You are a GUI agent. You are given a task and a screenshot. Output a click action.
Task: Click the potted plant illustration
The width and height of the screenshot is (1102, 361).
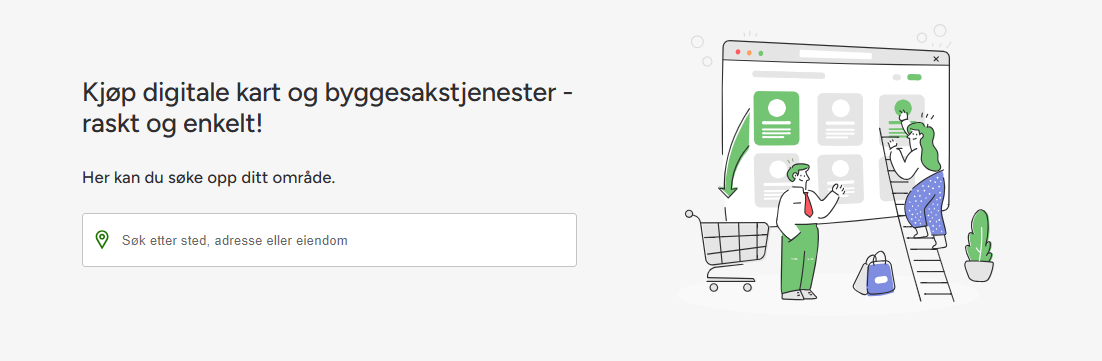[x=978, y=246]
